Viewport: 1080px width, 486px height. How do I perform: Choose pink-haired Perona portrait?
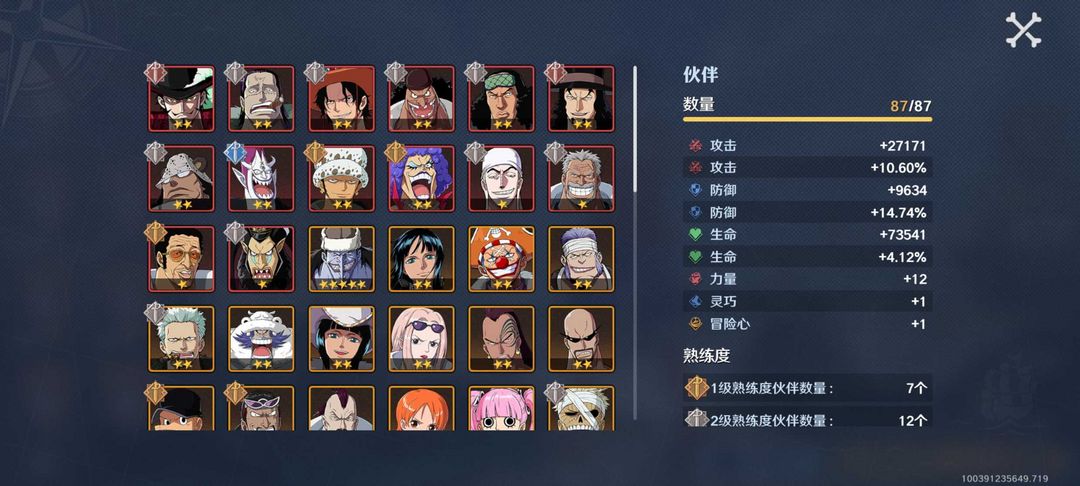tap(501, 408)
